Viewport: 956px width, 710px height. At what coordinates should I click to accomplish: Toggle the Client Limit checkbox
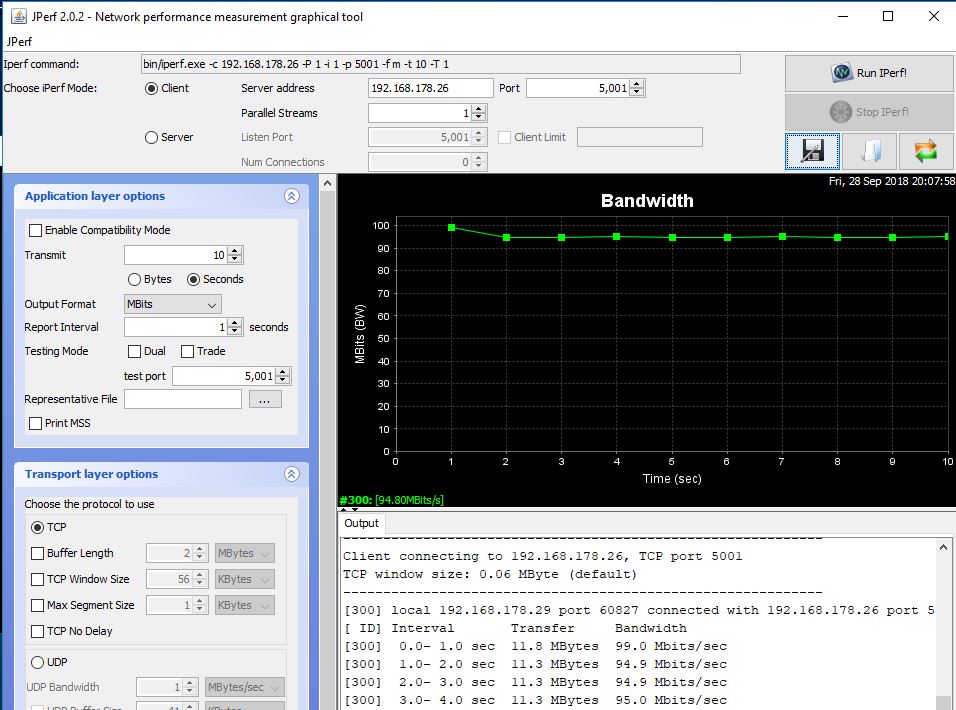(x=504, y=138)
